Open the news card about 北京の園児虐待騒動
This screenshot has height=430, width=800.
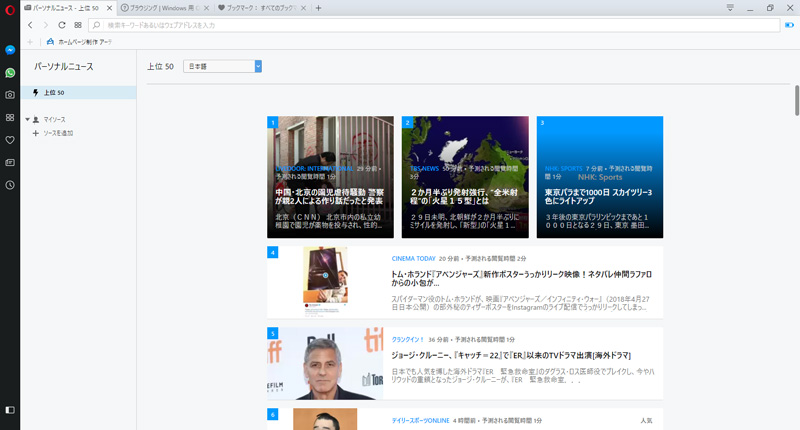click(x=330, y=177)
